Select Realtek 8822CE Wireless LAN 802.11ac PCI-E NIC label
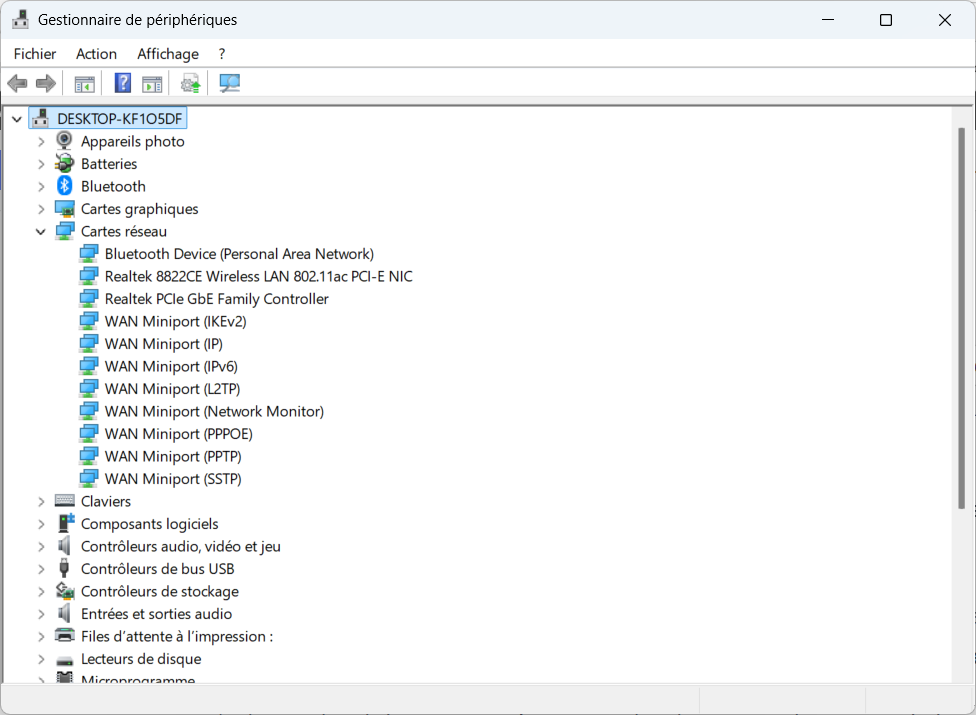976x715 pixels. tap(258, 276)
